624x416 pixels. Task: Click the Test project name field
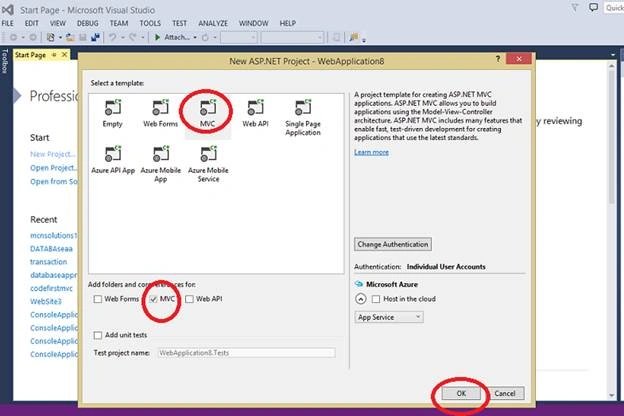[246, 353]
